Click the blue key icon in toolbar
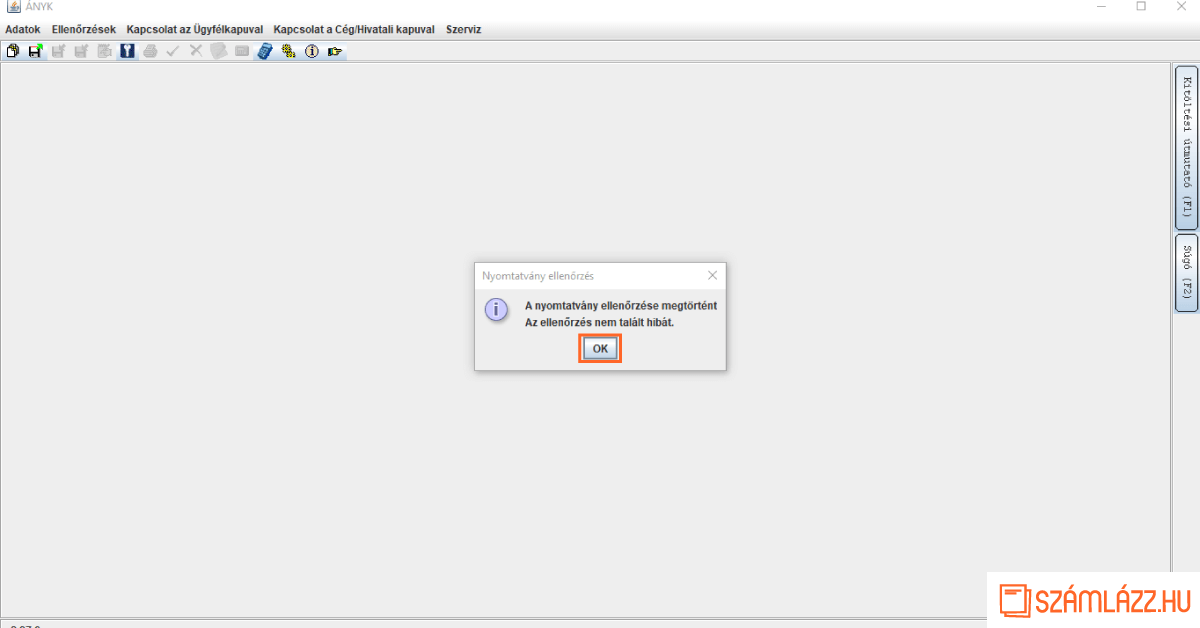The width and height of the screenshot is (1200, 628). coord(127,51)
